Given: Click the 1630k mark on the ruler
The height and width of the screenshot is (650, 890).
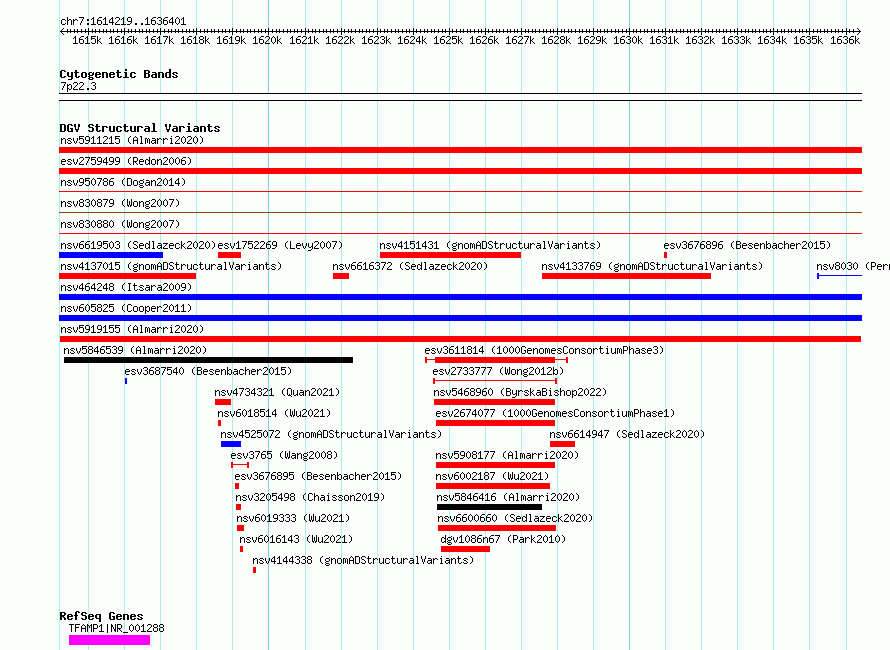Looking at the screenshot, I should pyautogui.click(x=628, y=40).
